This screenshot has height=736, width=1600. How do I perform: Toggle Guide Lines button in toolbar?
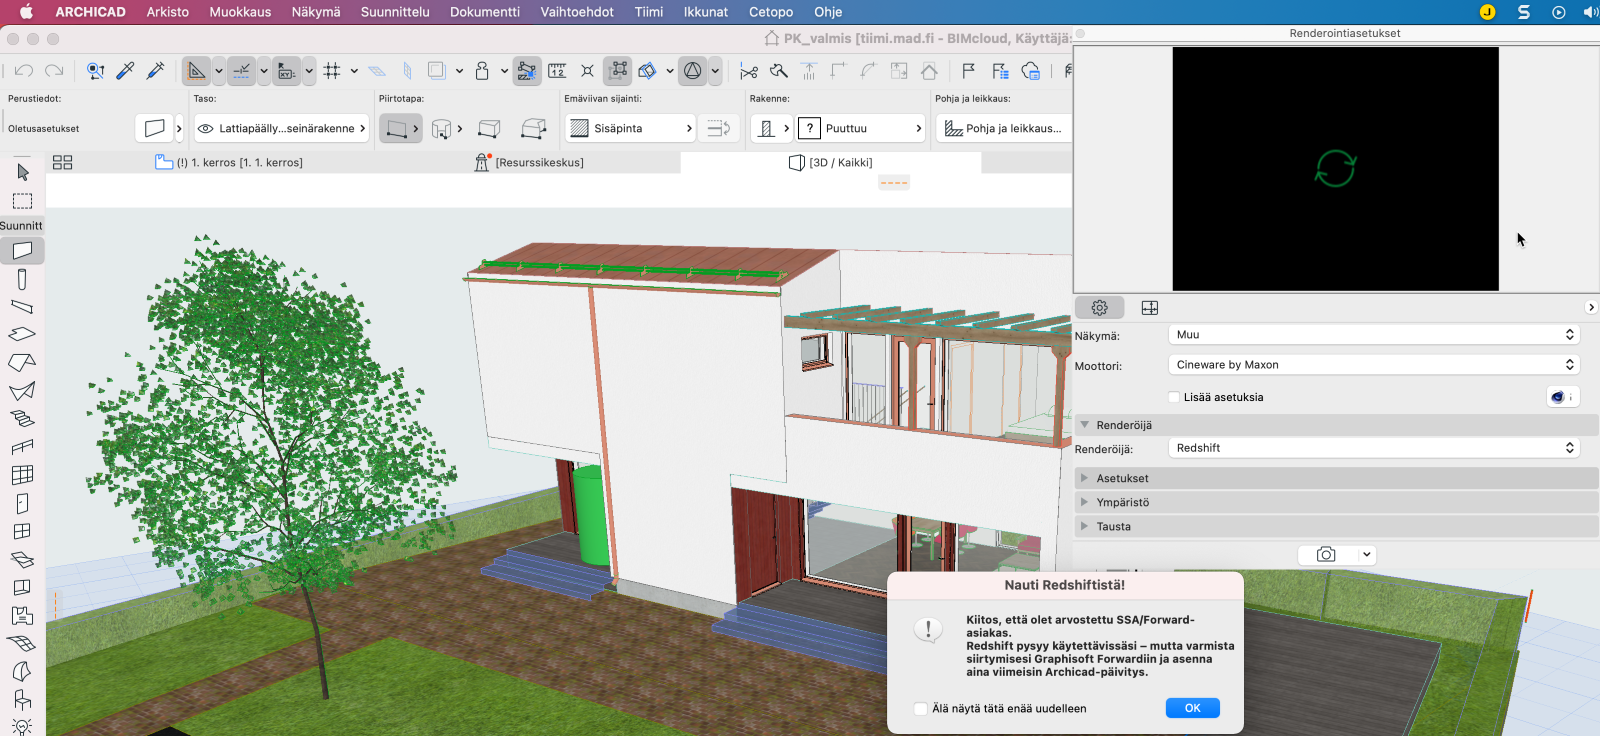click(x=197, y=71)
